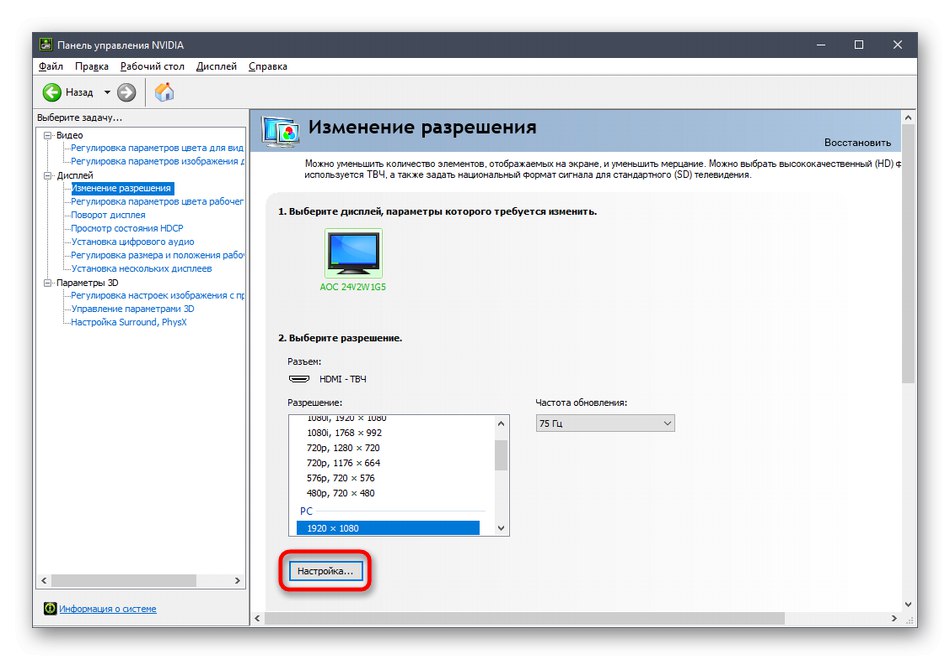Click the Восстановить link
The width and height of the screenshot is (950, 660).
click(857, 142)
